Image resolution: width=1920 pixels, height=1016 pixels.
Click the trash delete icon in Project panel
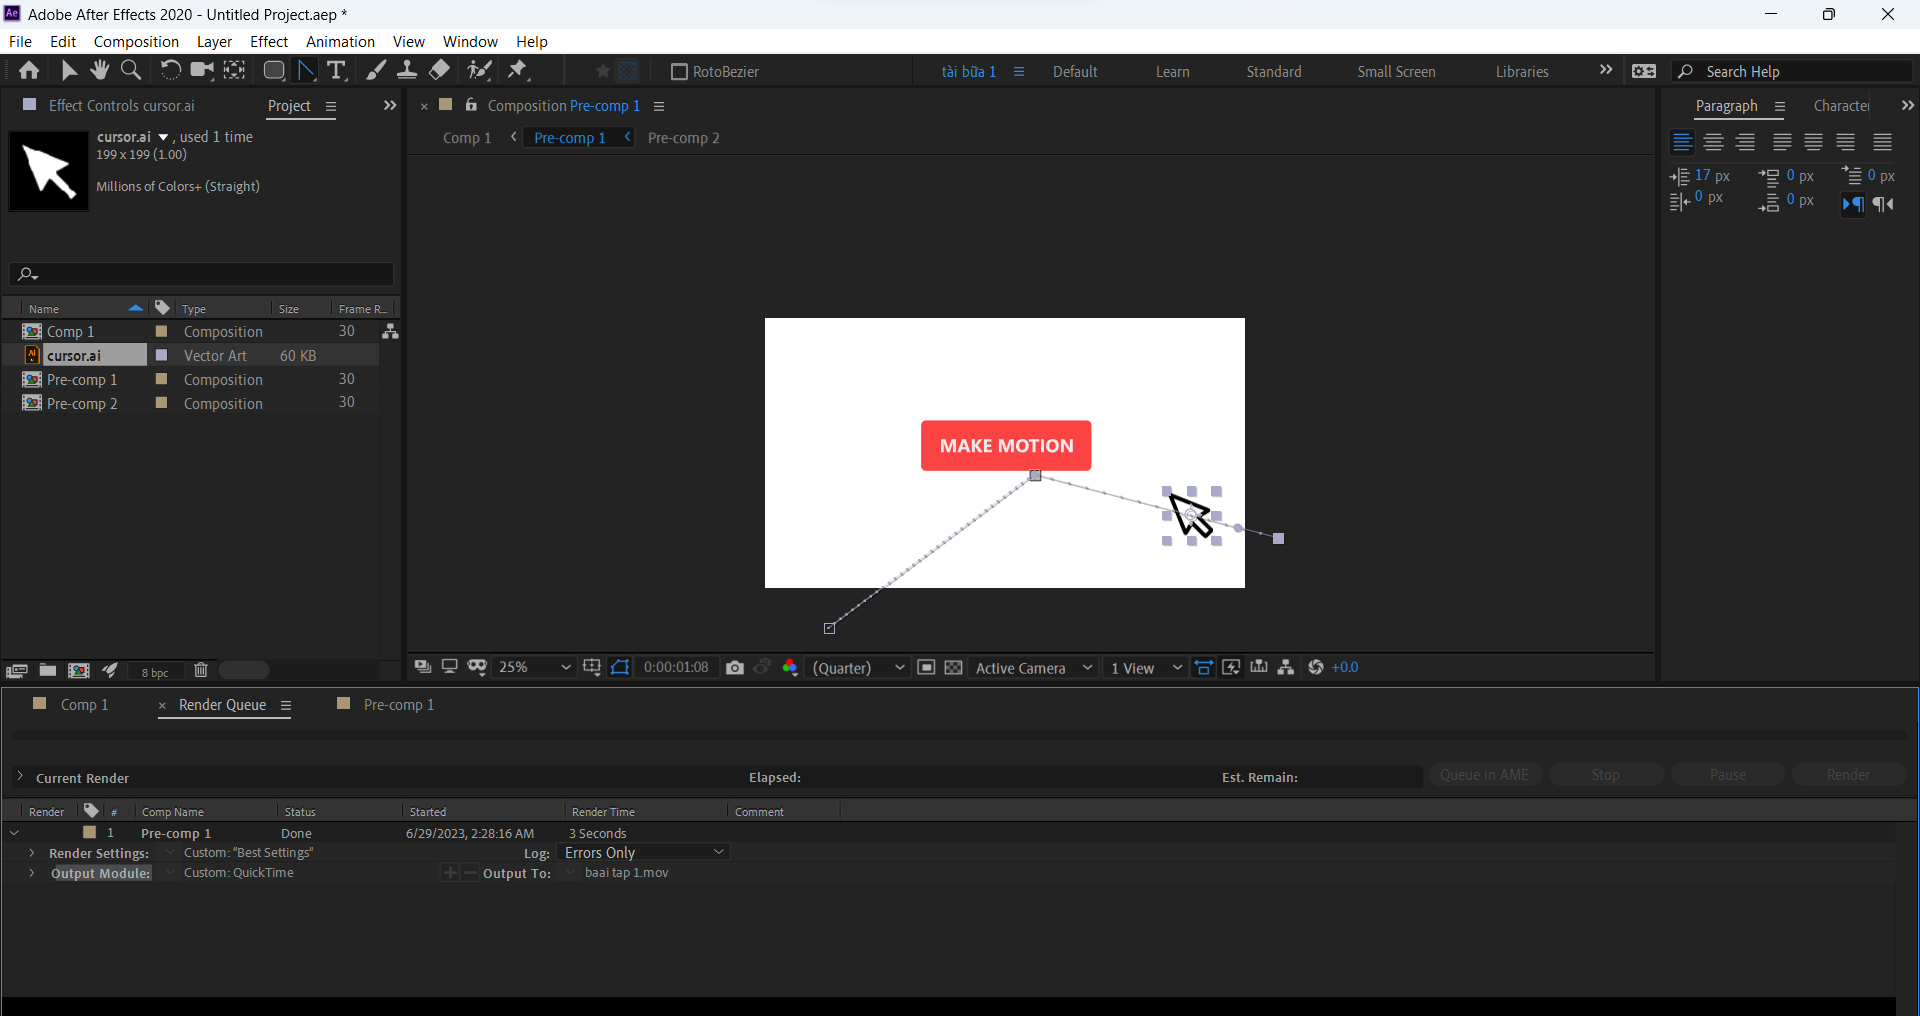(201, 671)
